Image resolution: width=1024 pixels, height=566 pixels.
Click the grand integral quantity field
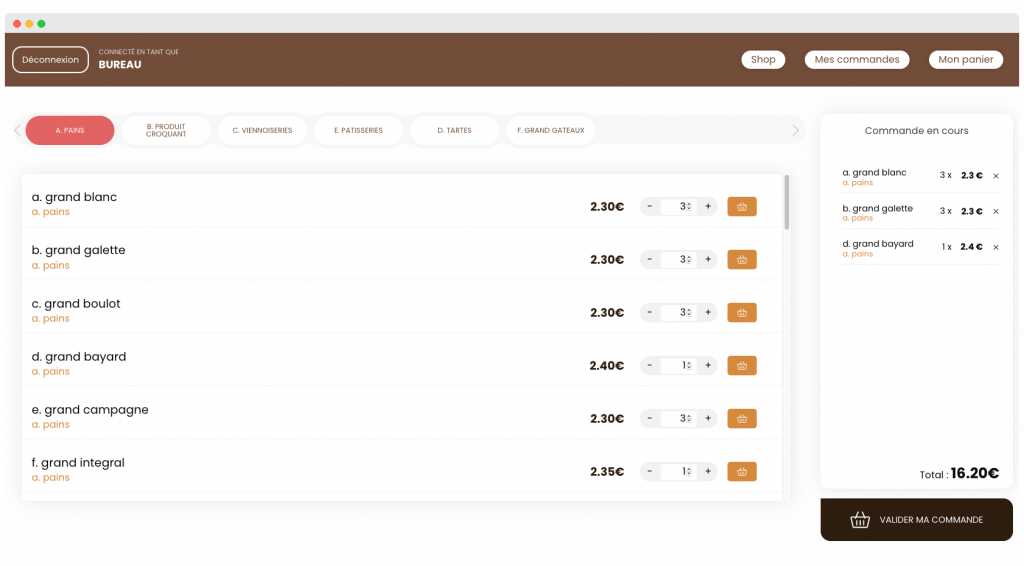click(x=677, y=471)
